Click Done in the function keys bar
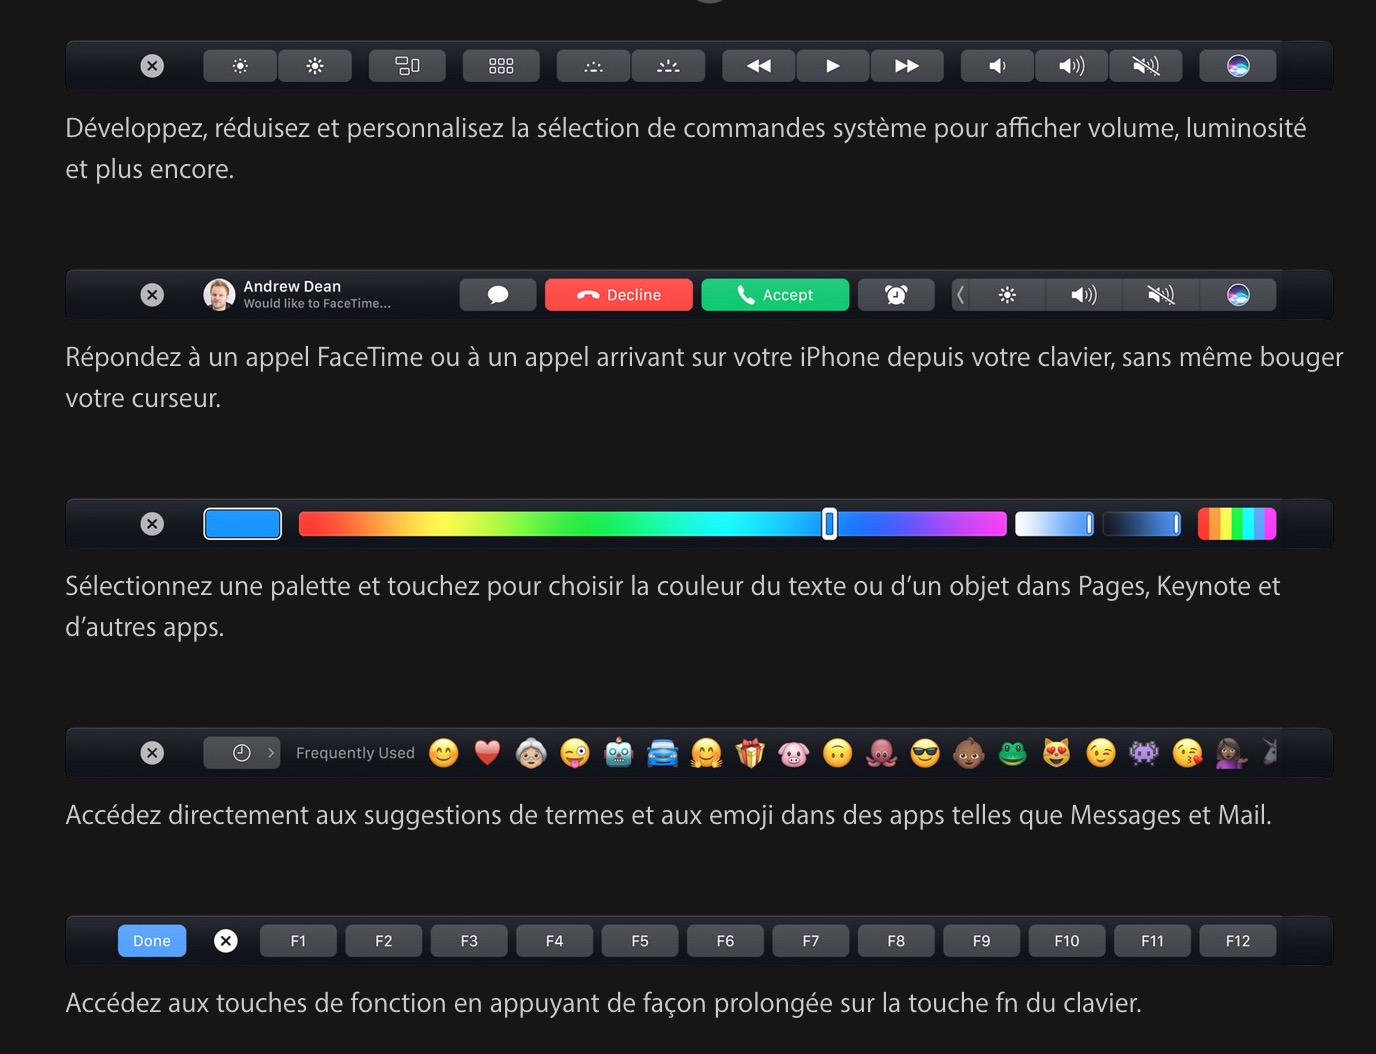 tap(152, 941)
